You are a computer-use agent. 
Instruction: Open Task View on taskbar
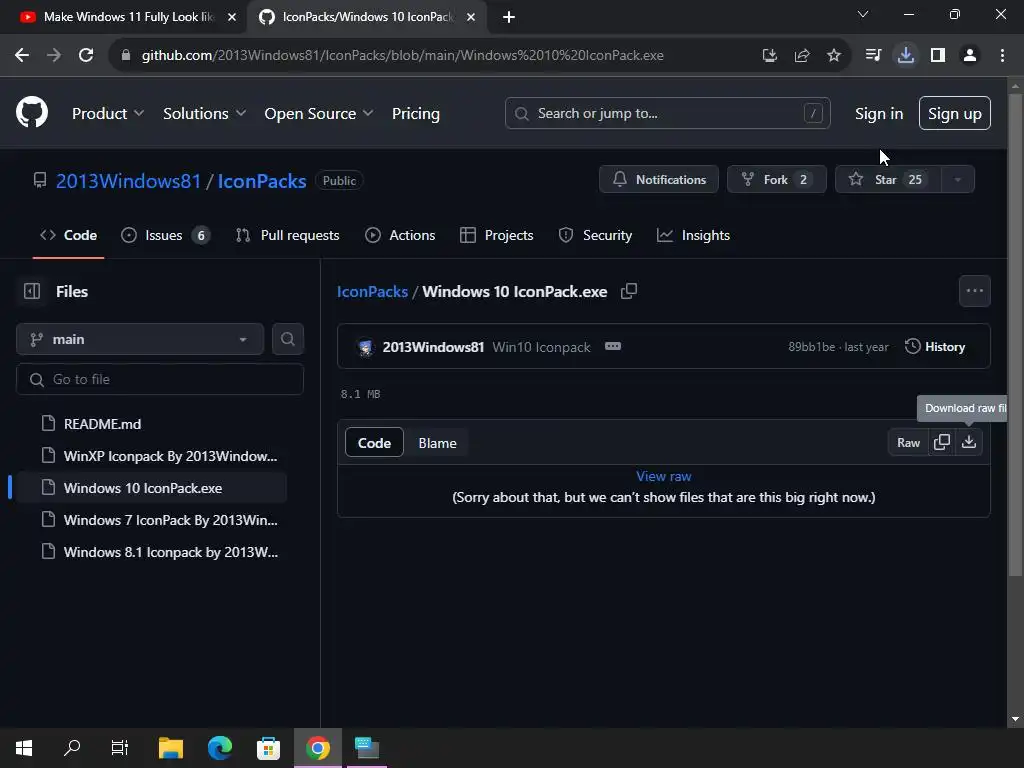point(120,748)
